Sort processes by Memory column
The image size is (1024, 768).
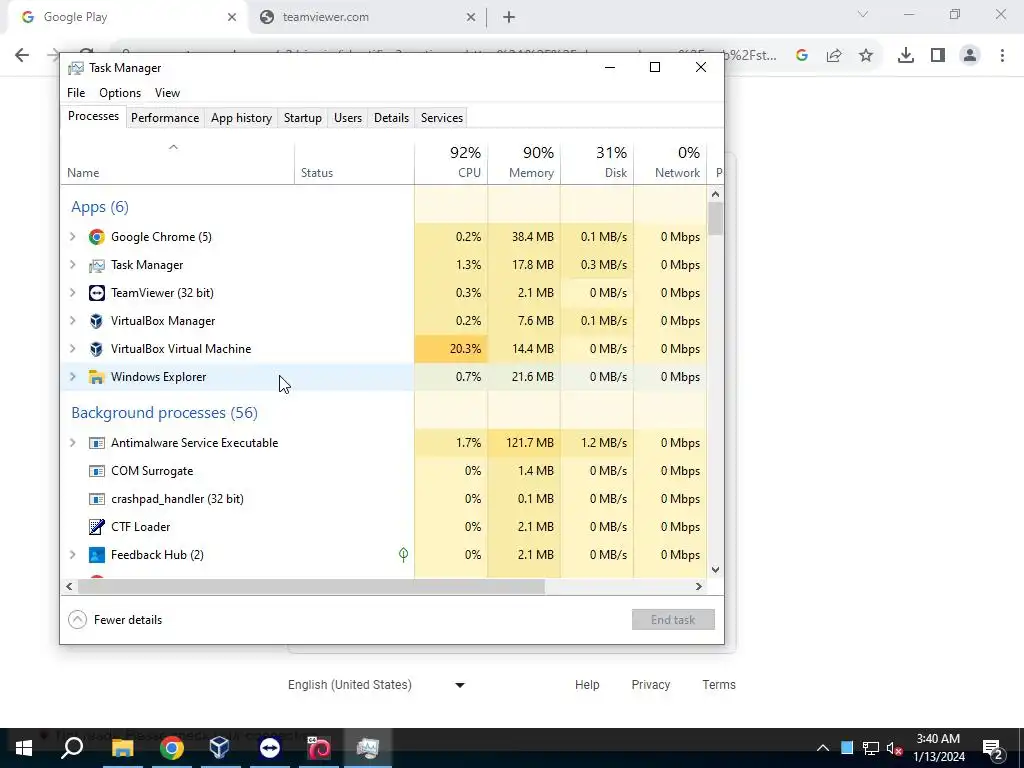pyautogui.click(x=524, y=162)
